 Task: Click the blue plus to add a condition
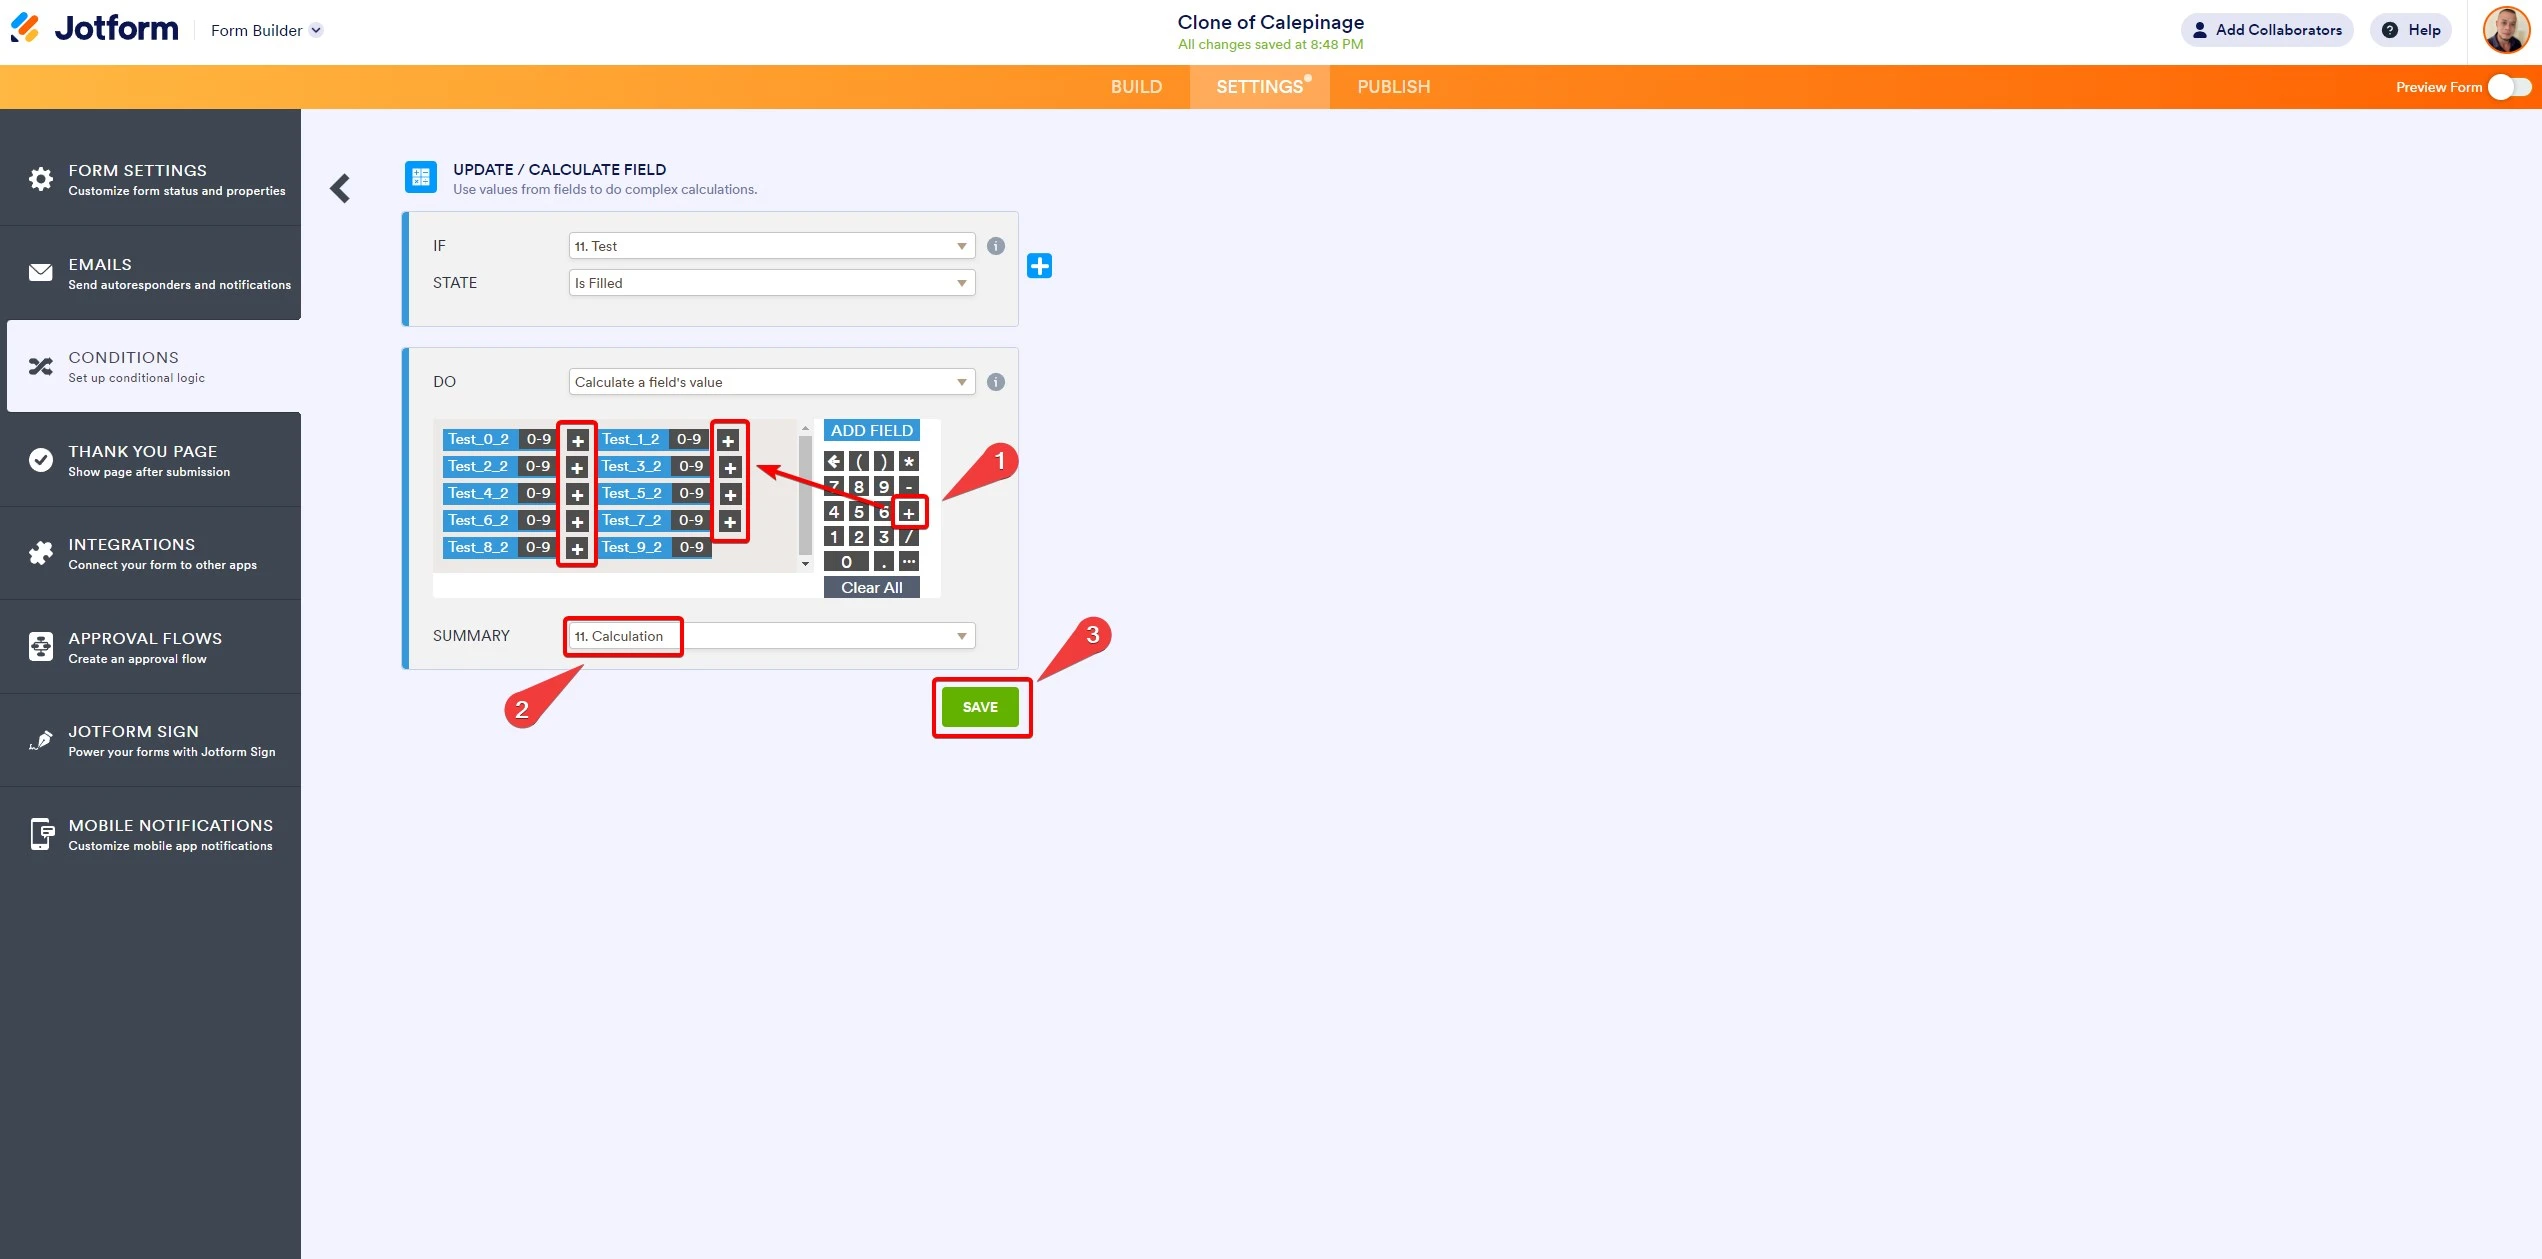pyautogui.click(x=1040, y=265)
